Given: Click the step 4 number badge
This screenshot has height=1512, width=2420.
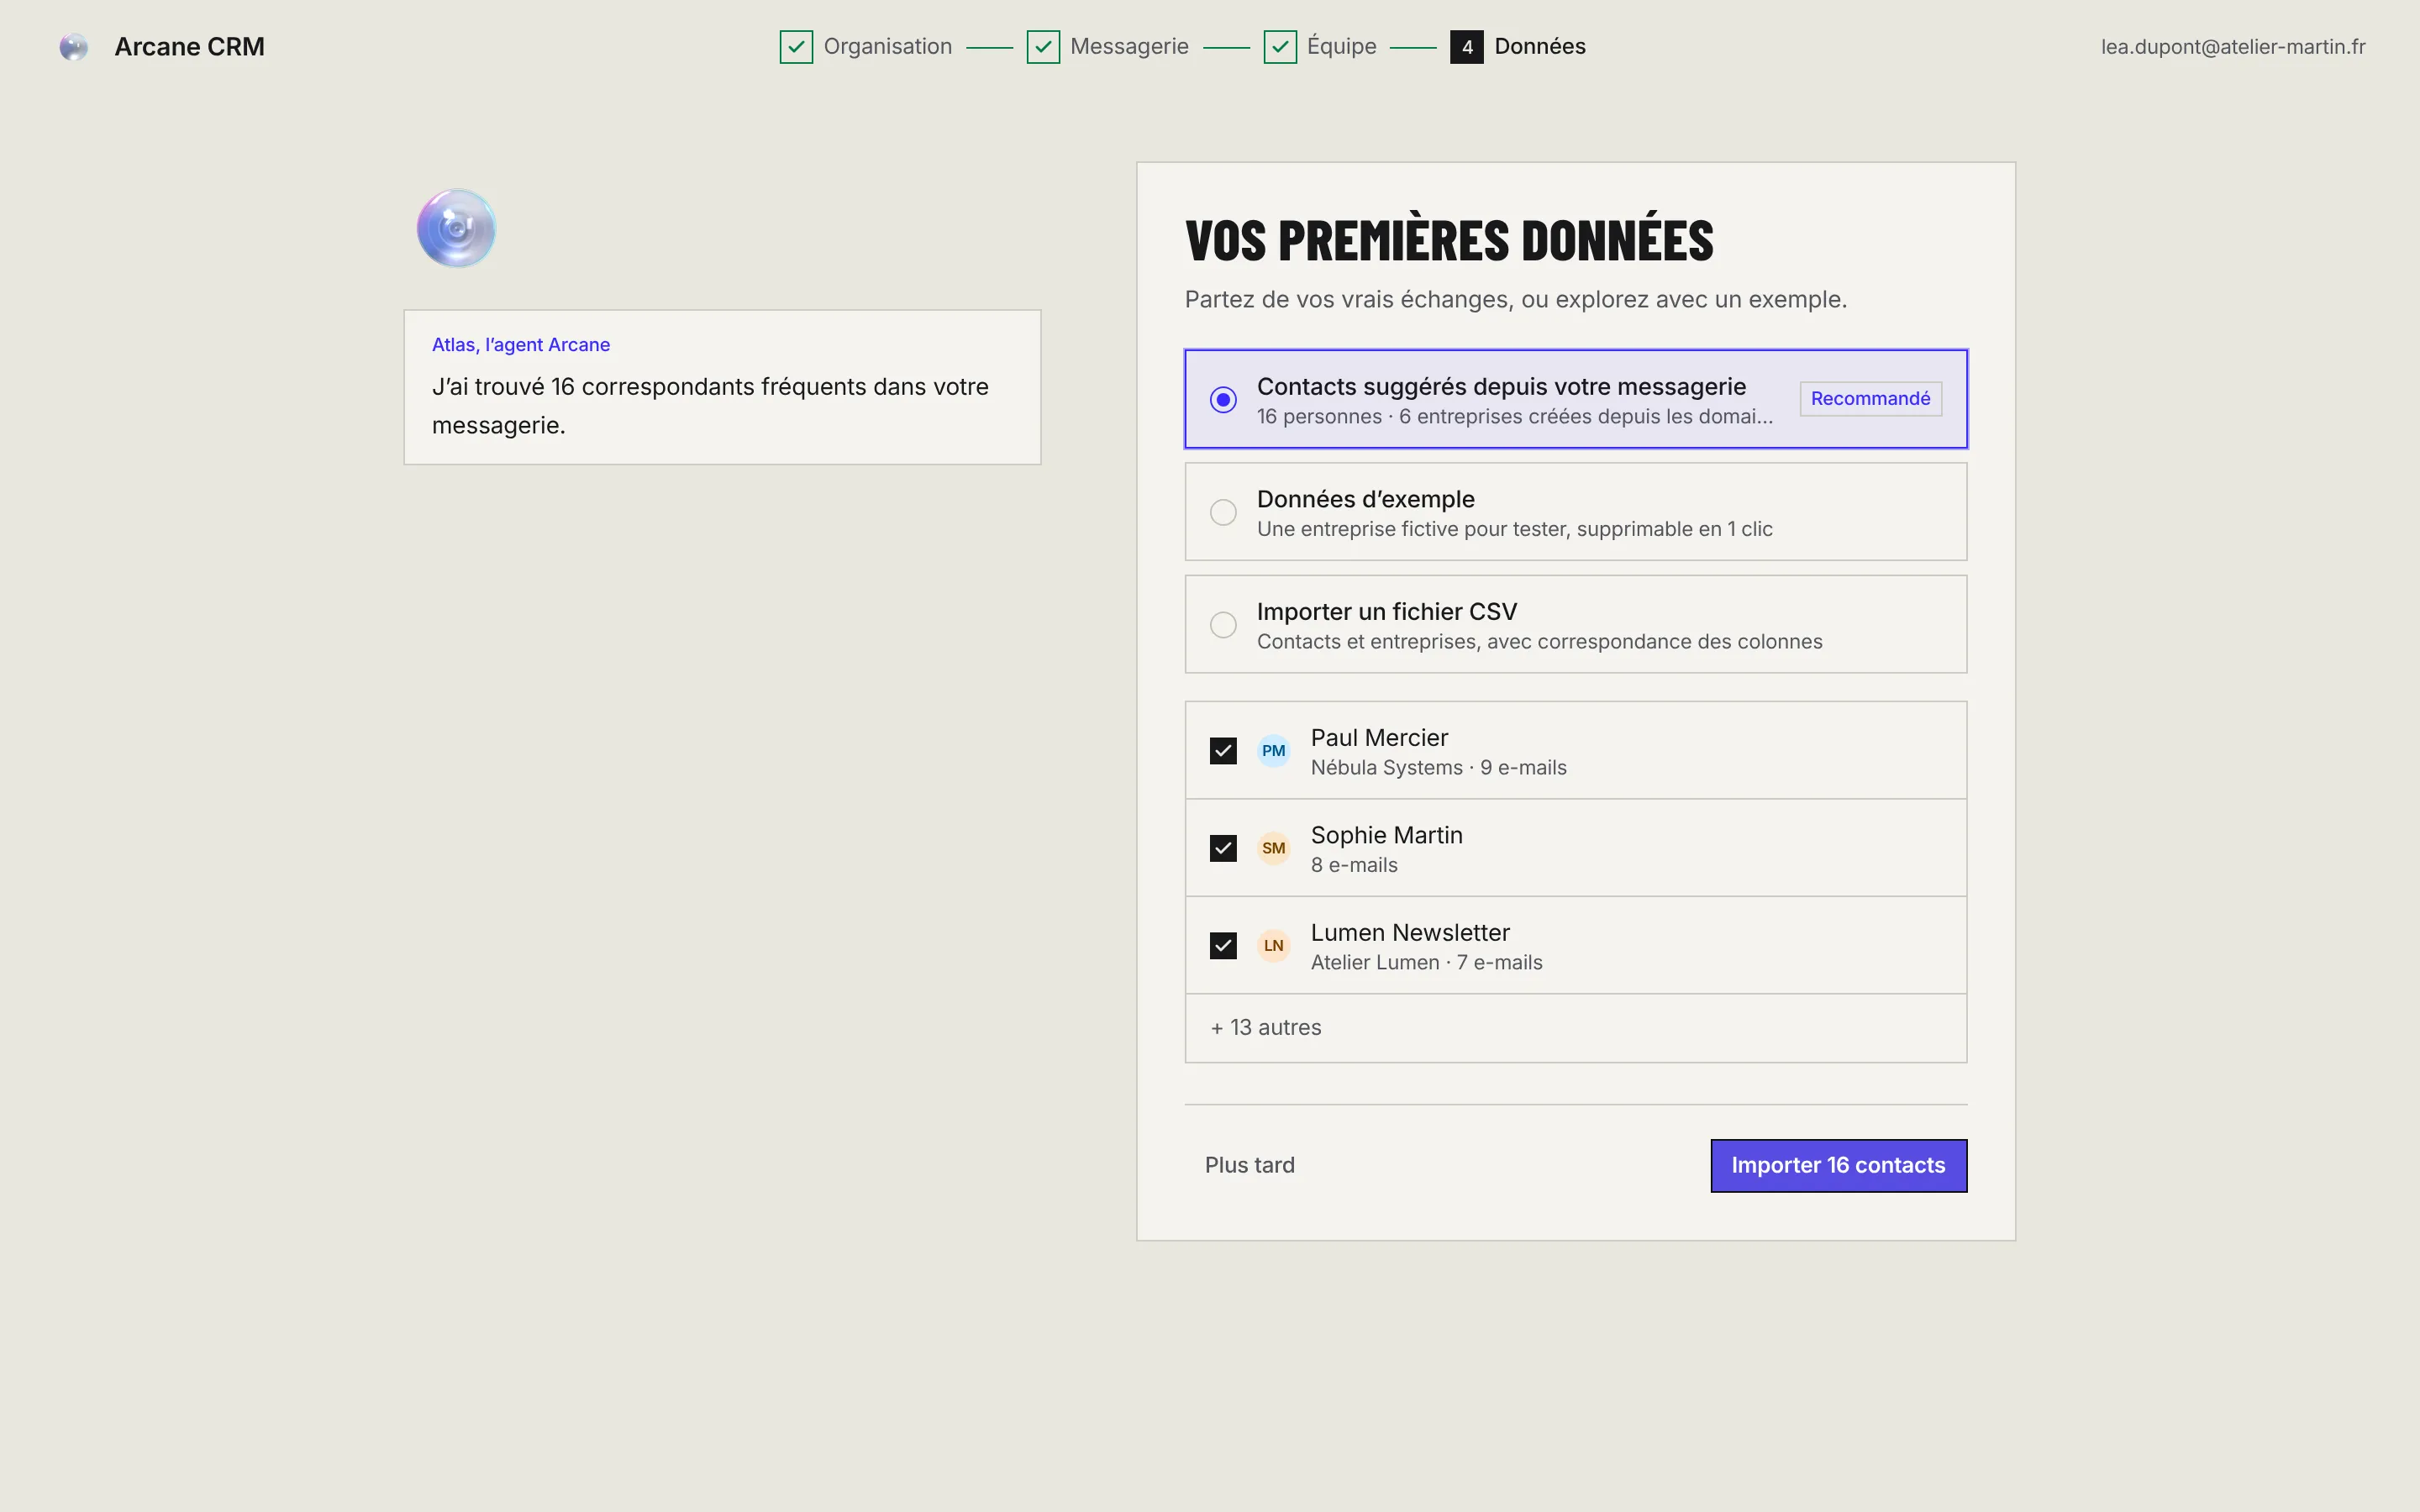Looking at the screenshot, I should (x=1467, y=47).
